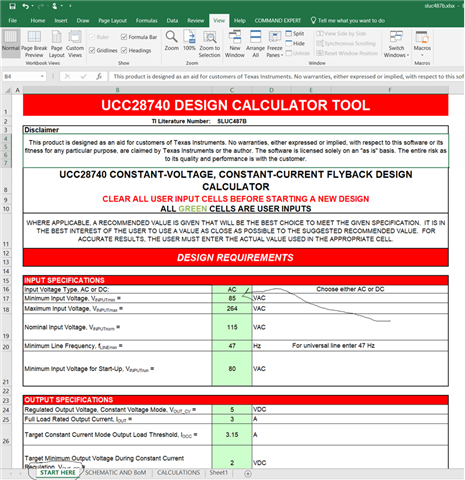Switch to the Home ribbon tab
This screenshot has height=480, width=465.
tap(38, 21)
